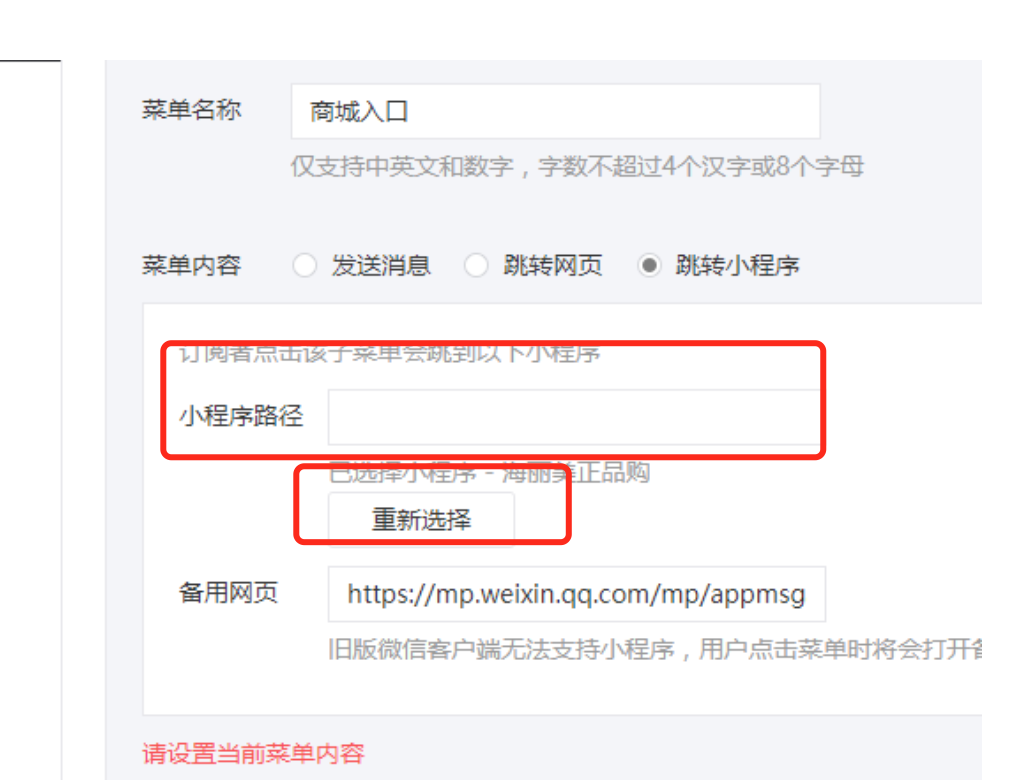The height and width of the screenshot is (780, 1028).
Task: Click the red 请设置当前菜单内容 error message
Action: point(253,754)
